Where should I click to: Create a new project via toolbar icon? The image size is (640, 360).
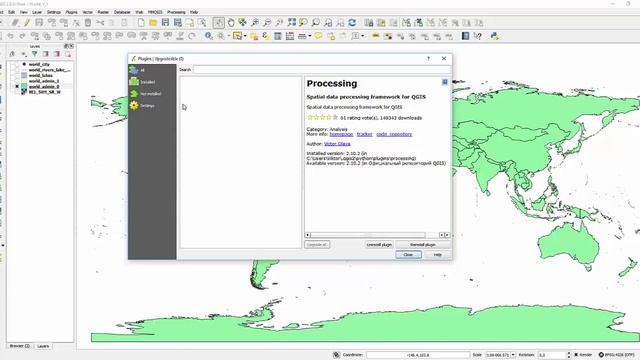[141, 23]
